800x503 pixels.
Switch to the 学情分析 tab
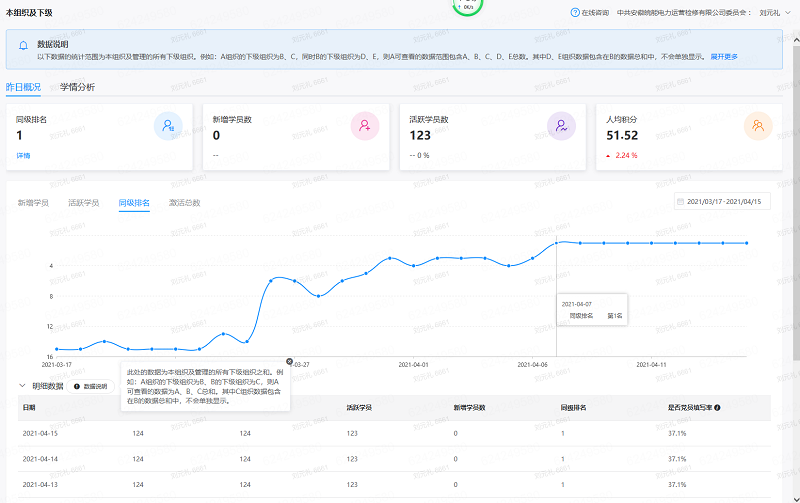[77, 87]
